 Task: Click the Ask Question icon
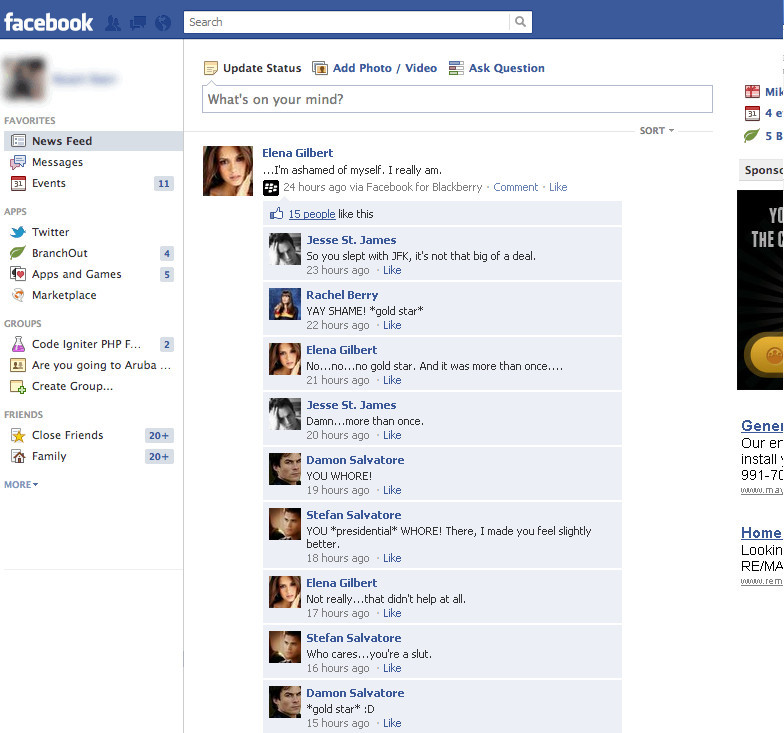pos(456,68)
